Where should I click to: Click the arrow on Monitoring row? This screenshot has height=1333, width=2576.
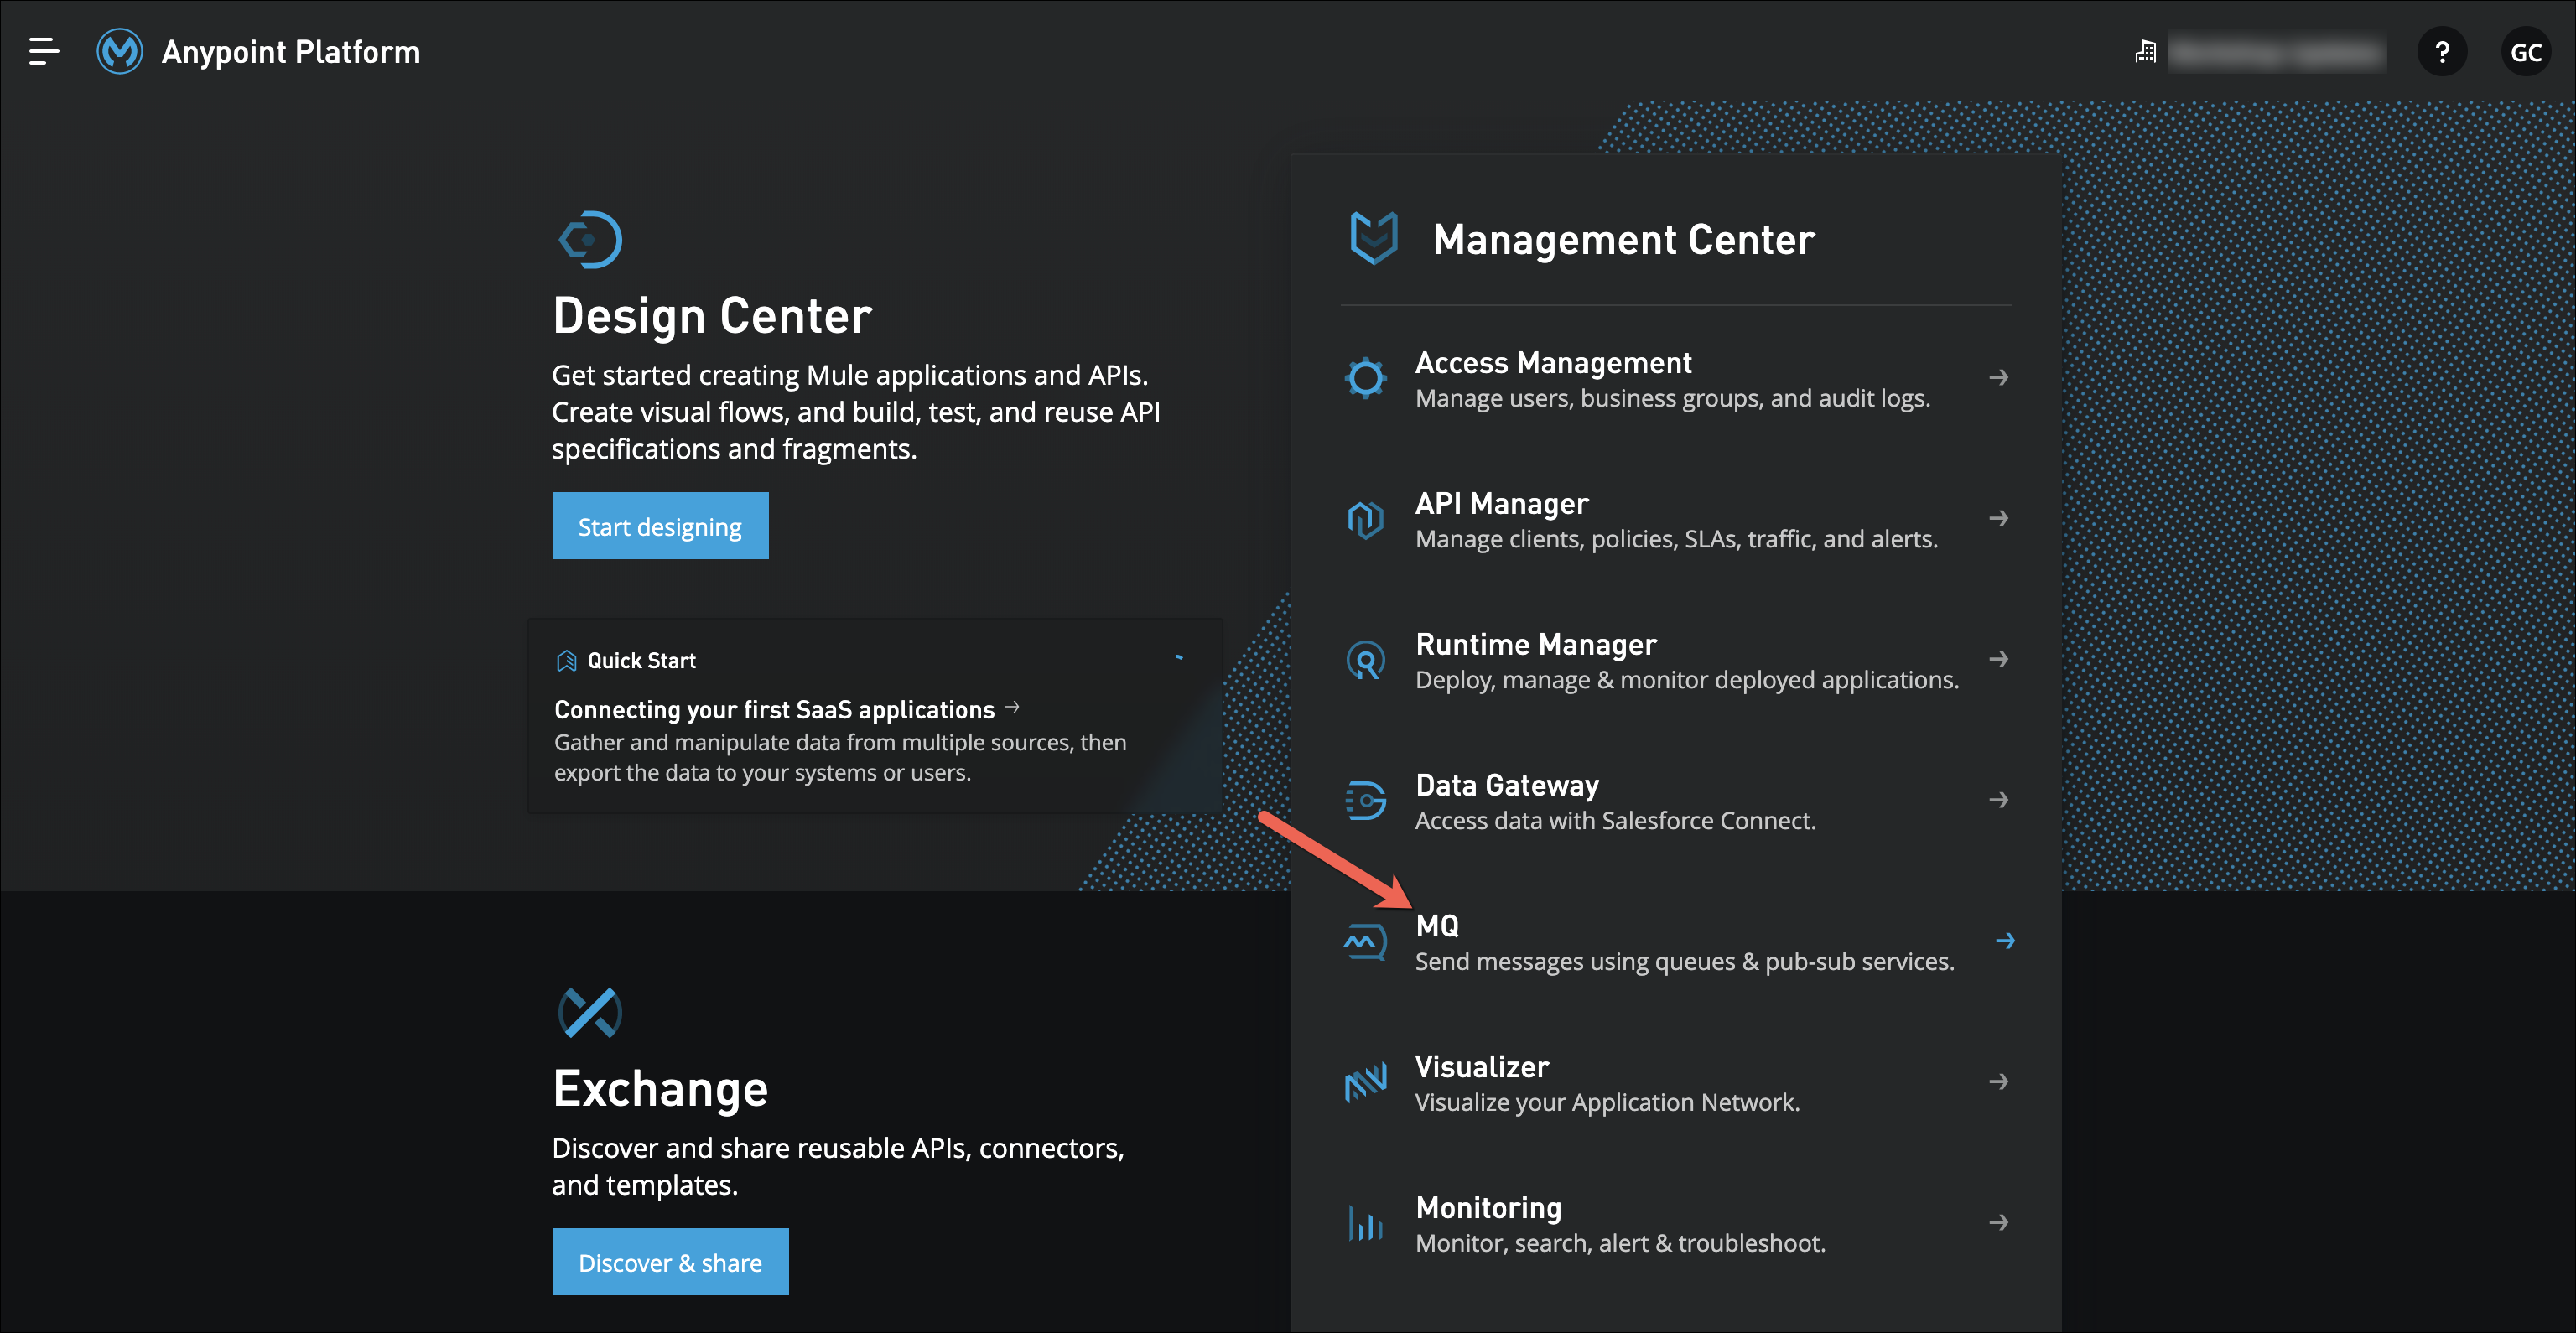click(x=1998, y=1222)
